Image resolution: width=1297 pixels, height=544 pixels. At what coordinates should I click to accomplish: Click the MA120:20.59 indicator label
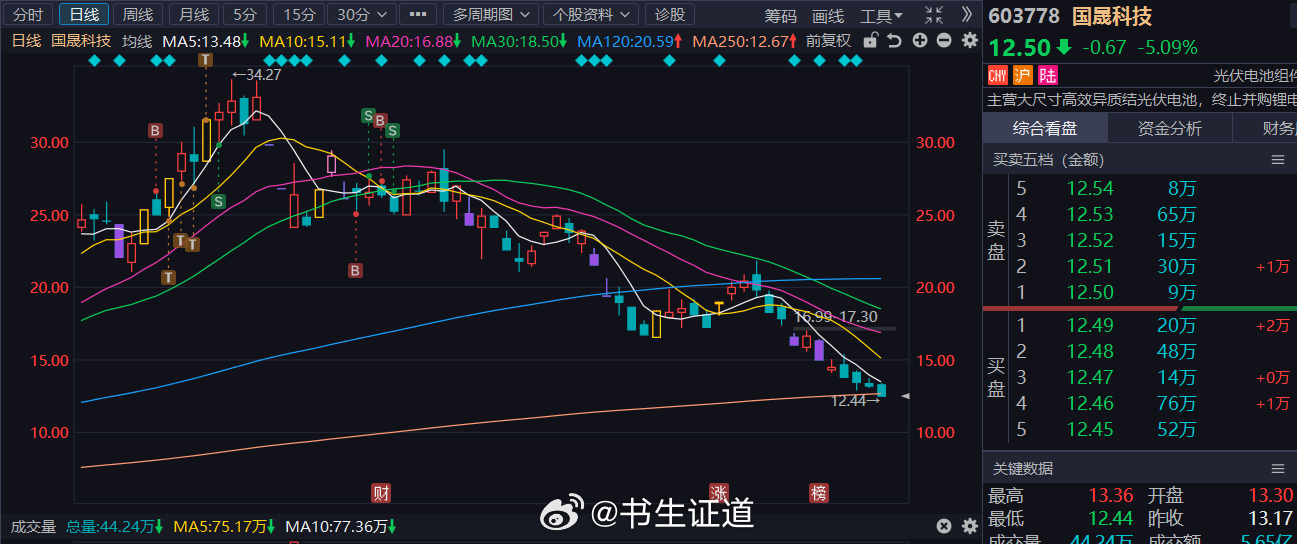pos(629,41)
